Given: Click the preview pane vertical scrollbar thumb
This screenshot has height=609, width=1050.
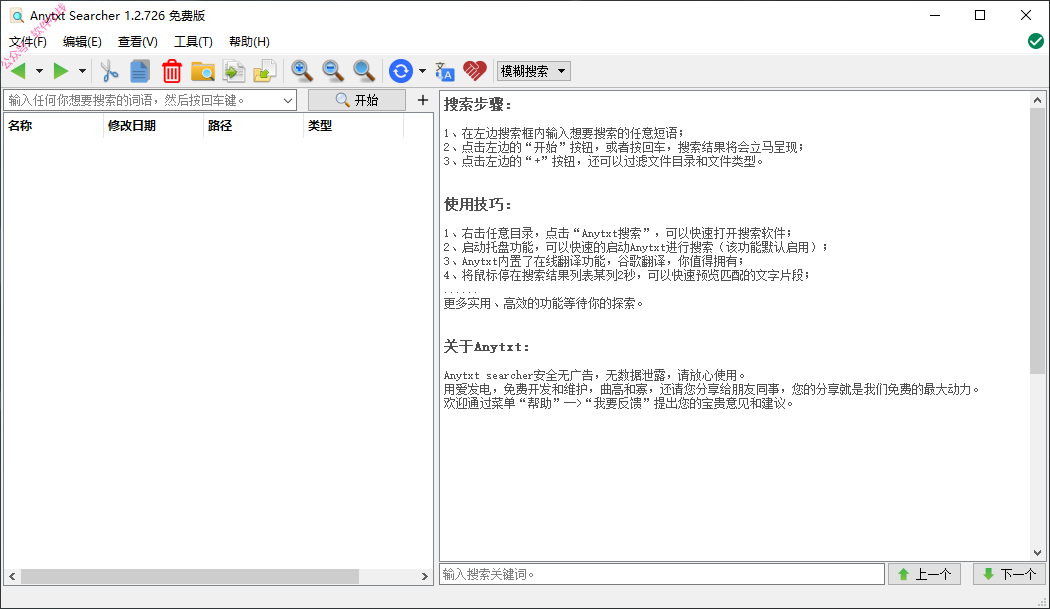Looking at the screenshot, I should tap(1037, 241).
